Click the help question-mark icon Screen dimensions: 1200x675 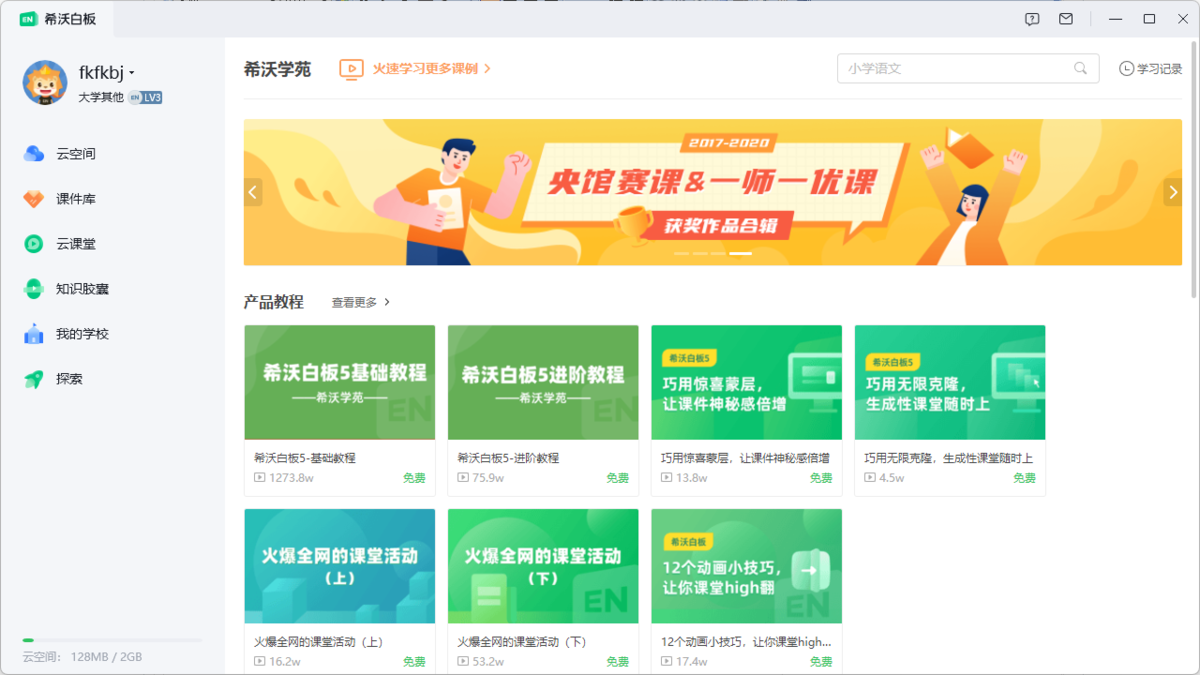pyautogui.click(x=1032, y=19)
